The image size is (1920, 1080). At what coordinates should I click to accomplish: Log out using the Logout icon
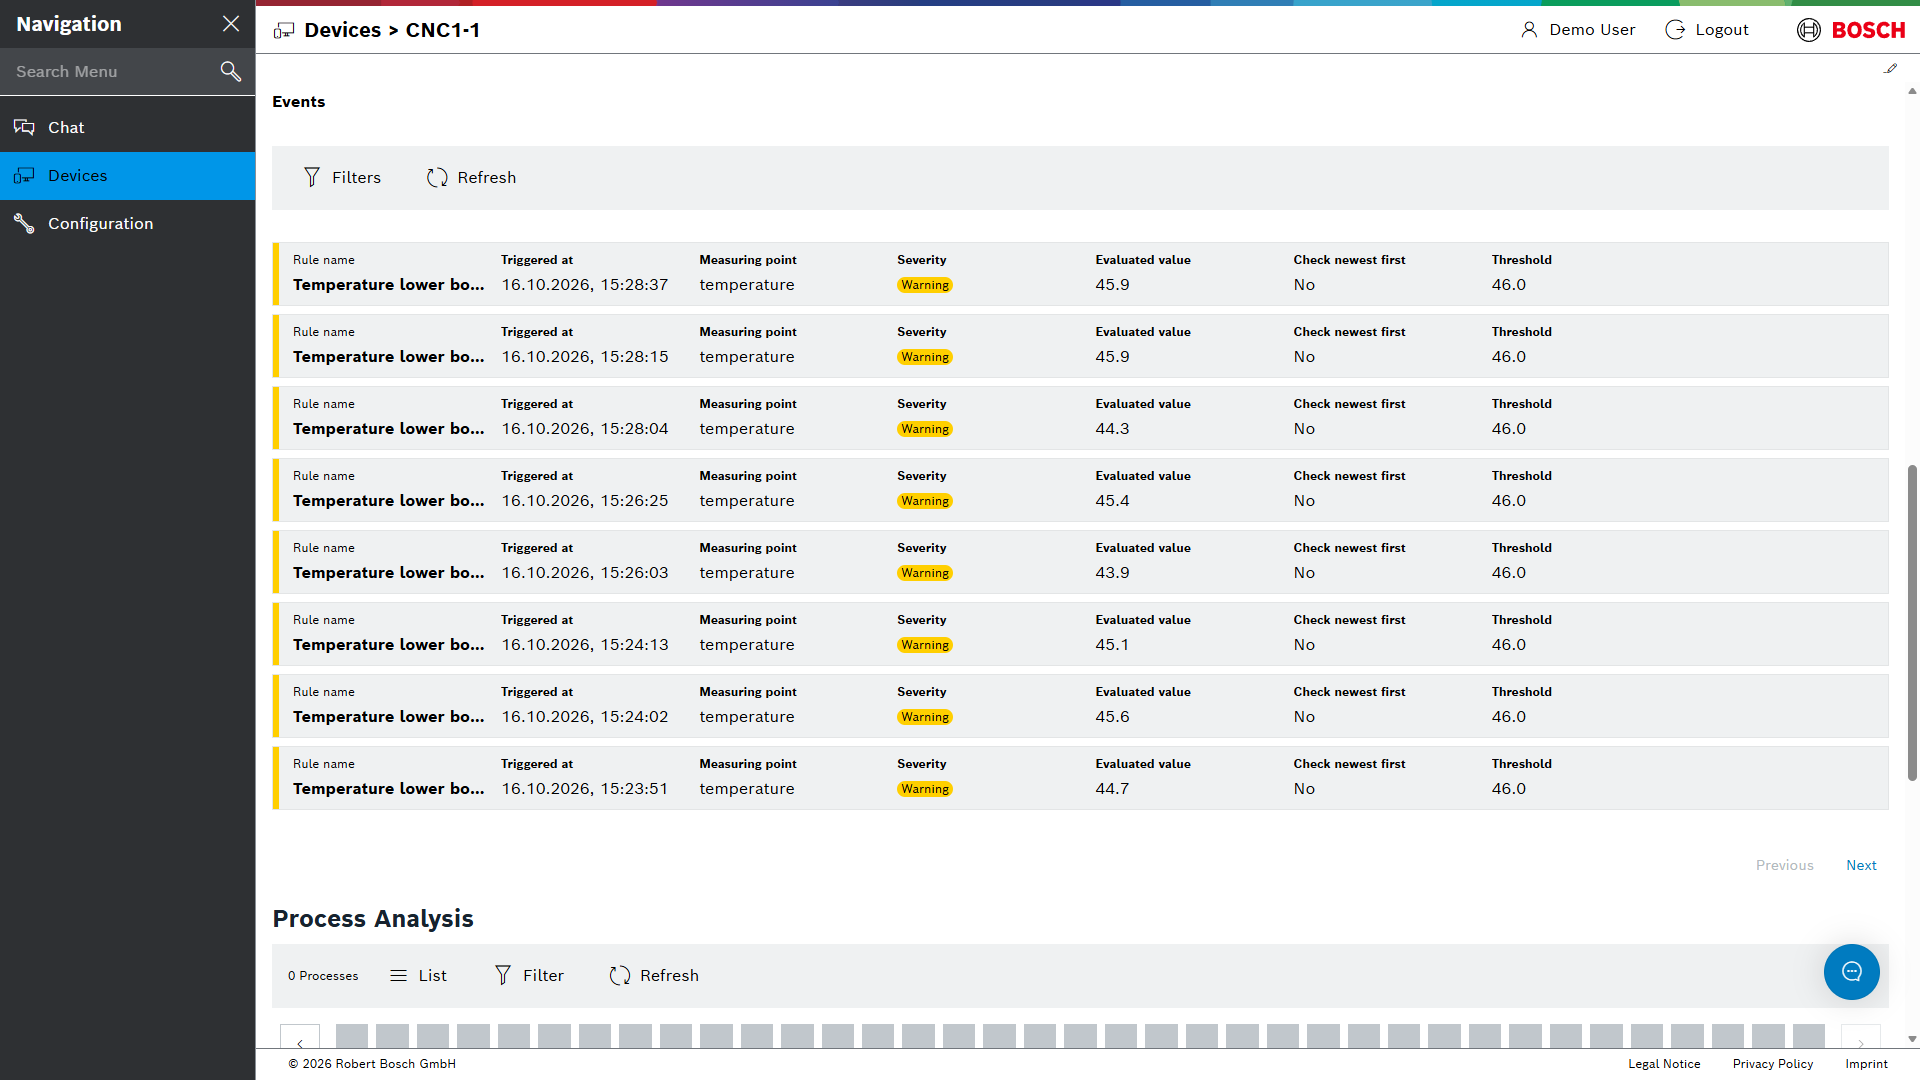pos(1675,30)
